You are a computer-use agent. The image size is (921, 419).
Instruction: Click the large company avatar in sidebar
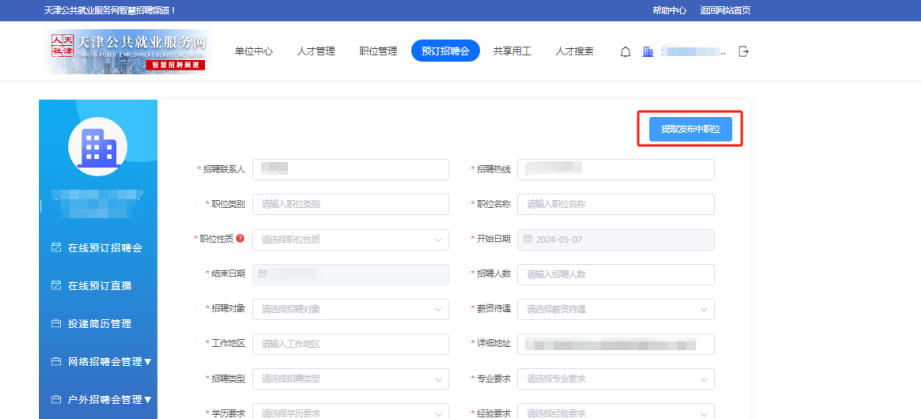[x=98, y=146]
